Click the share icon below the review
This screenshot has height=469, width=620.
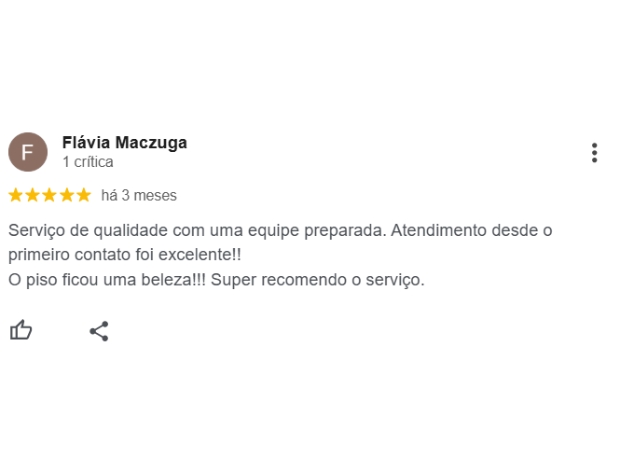99,331
